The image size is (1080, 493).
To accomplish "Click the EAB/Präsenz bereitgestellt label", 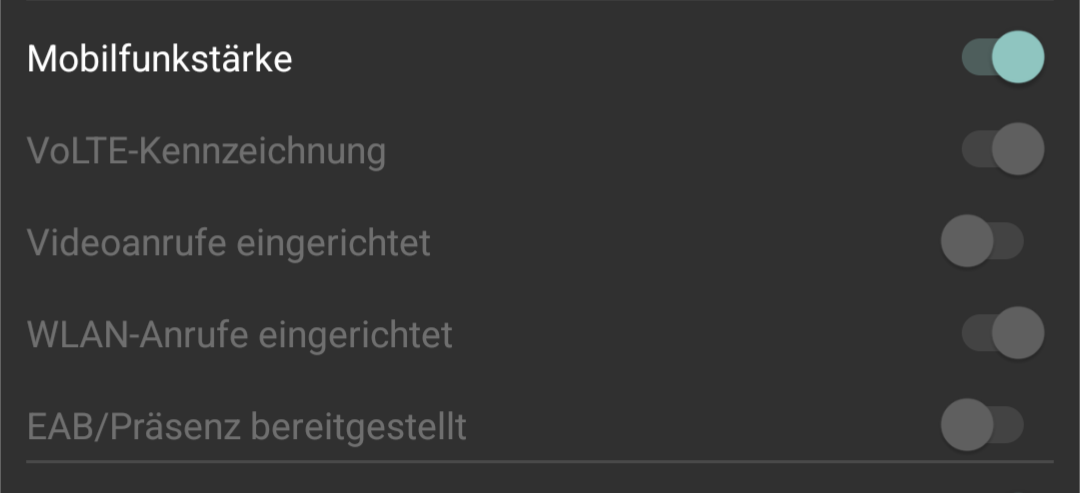I will coord(247,427).
